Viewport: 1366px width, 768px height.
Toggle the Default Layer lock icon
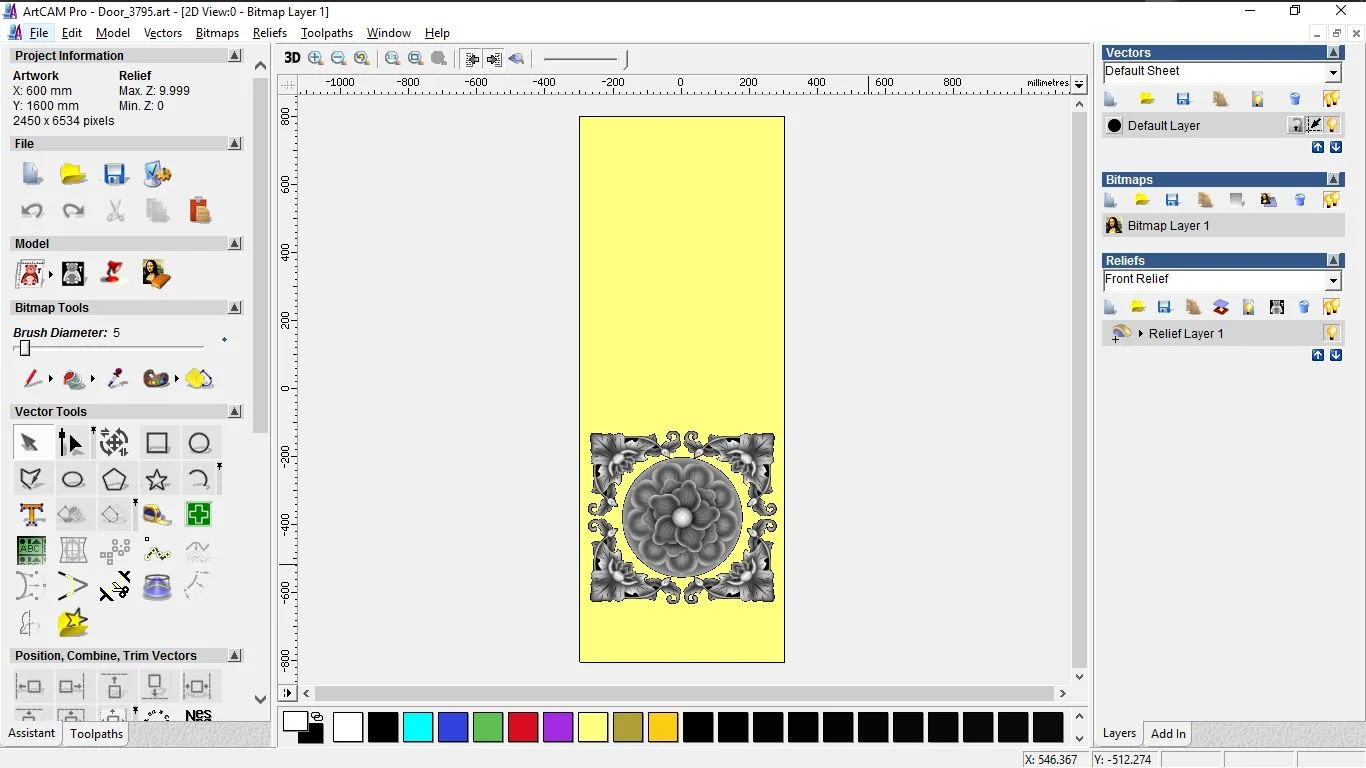coord(1296,125)
